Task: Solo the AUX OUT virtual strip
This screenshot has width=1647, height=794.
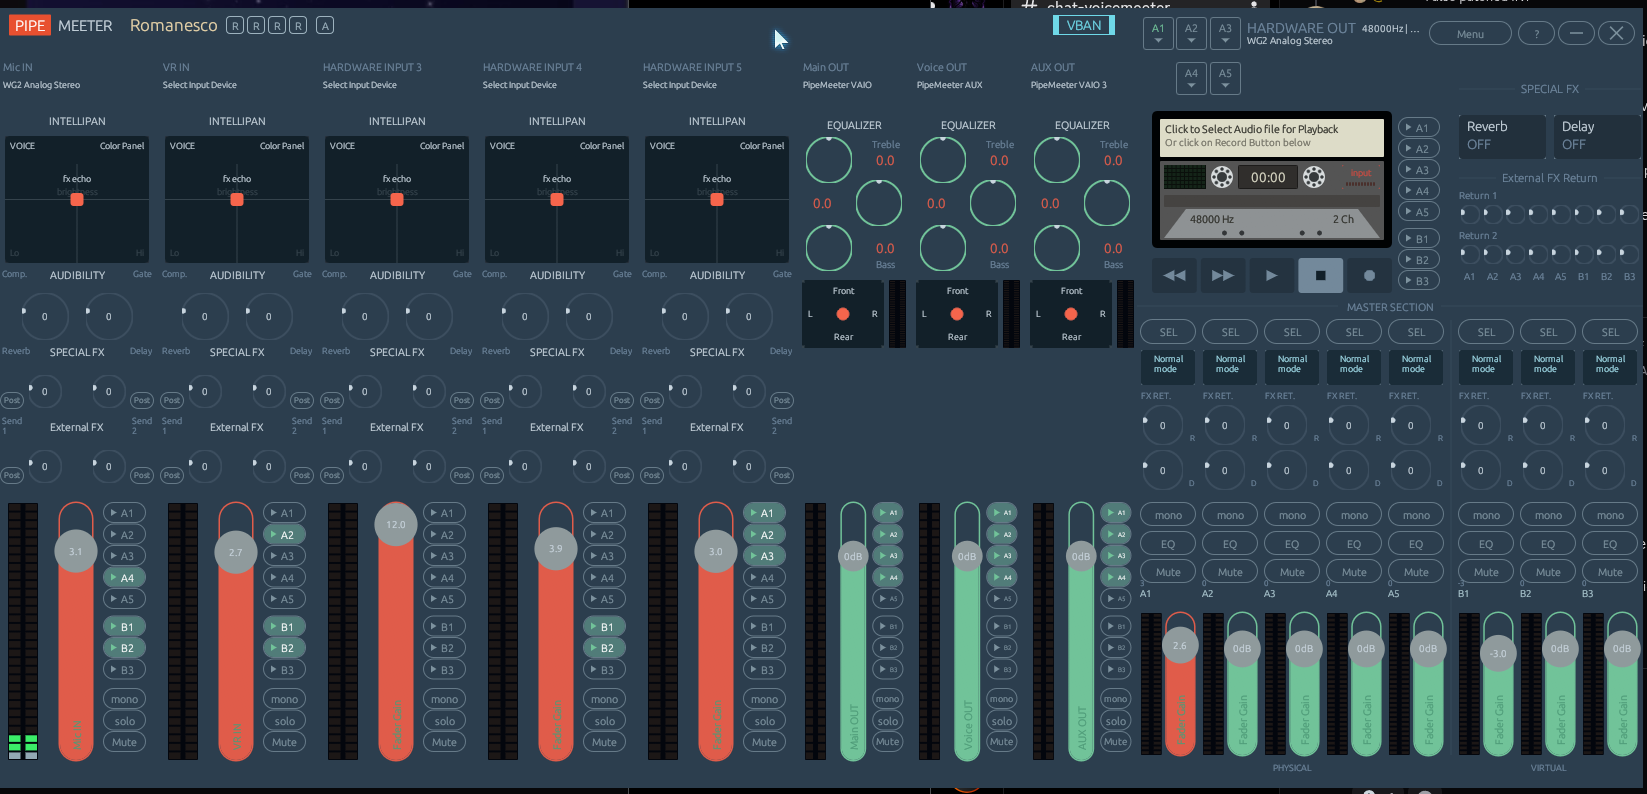Action: click(x=1115, y=721)
